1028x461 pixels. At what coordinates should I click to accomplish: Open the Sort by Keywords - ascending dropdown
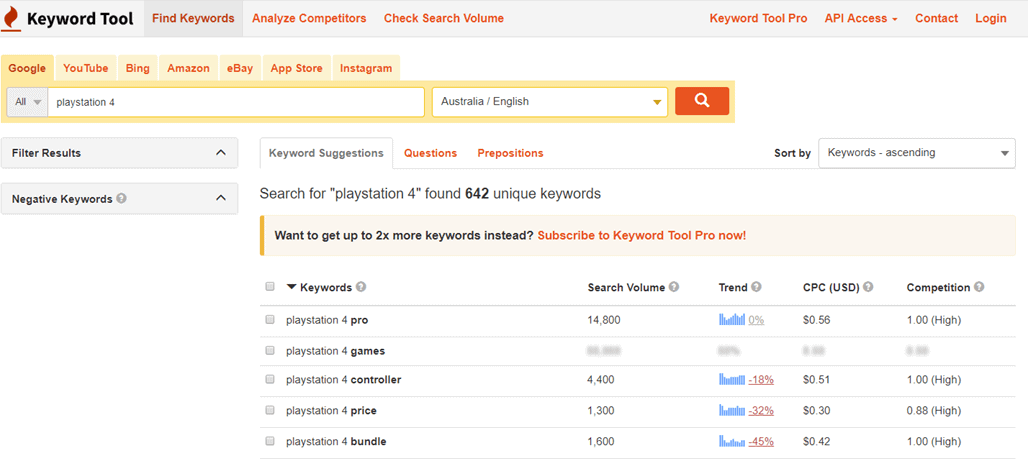tap(917, 153)
